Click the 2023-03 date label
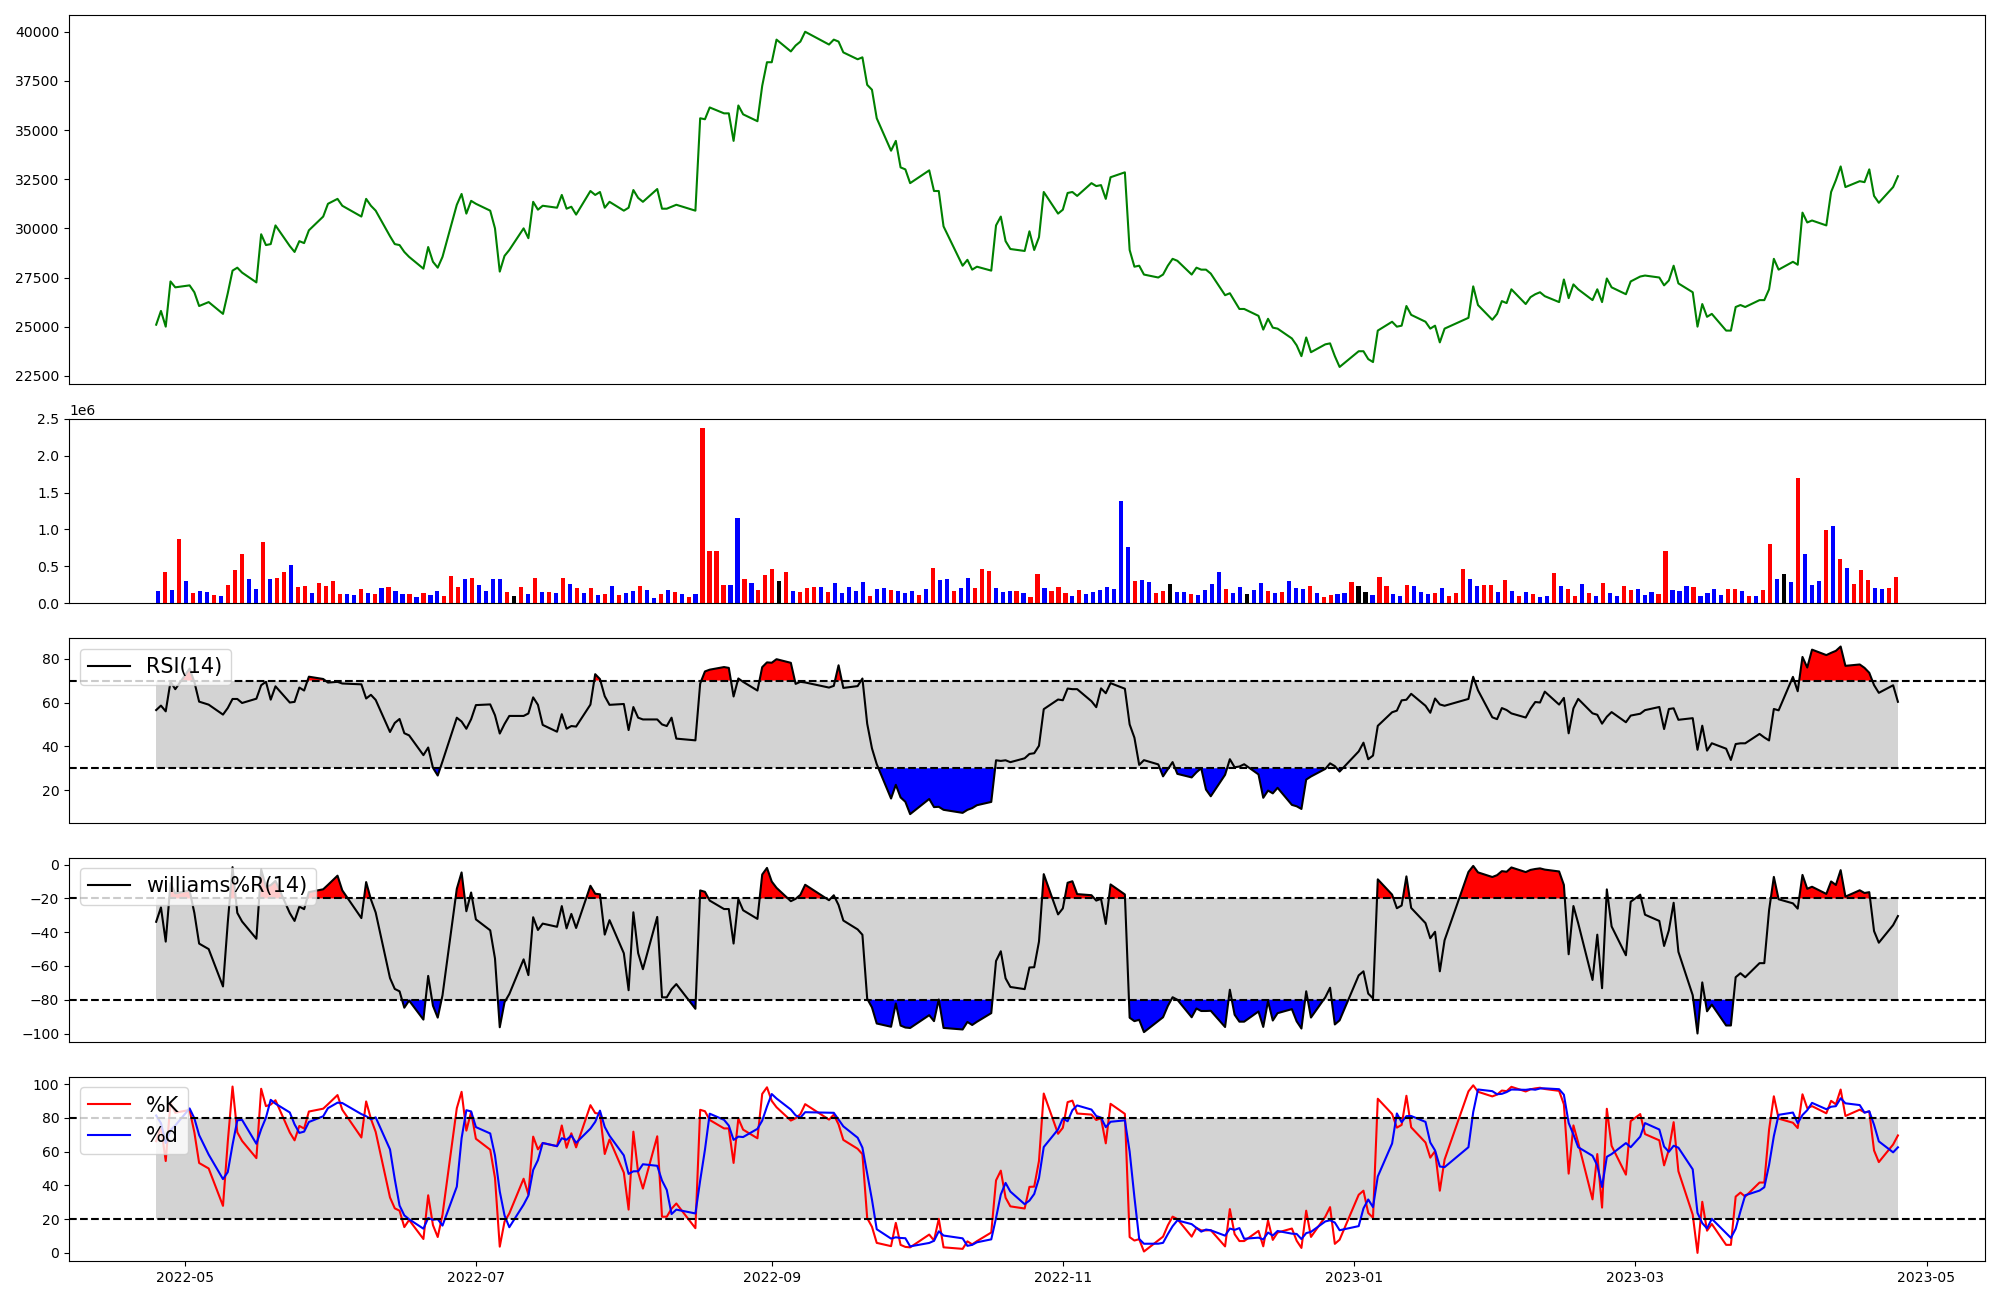Image resolution: width=2000 pixels, height=1300 pixels. pos(1636,1277)
